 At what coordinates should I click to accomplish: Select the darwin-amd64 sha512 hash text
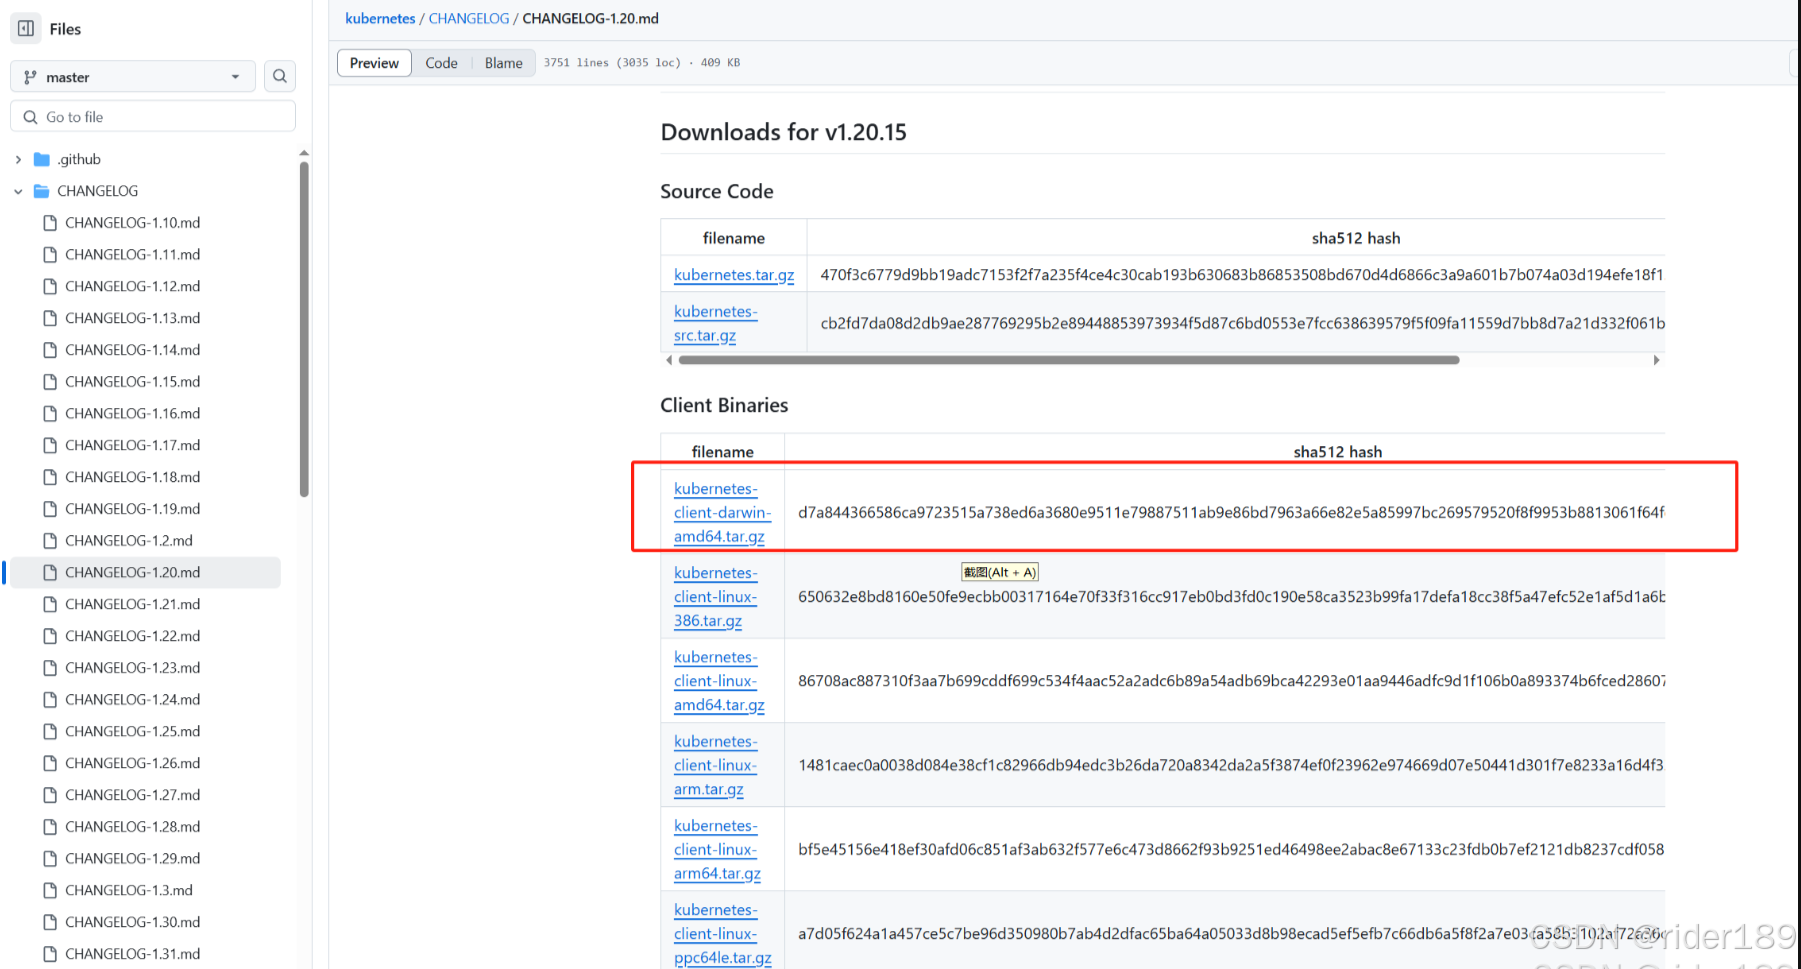tap(1231, 512)
